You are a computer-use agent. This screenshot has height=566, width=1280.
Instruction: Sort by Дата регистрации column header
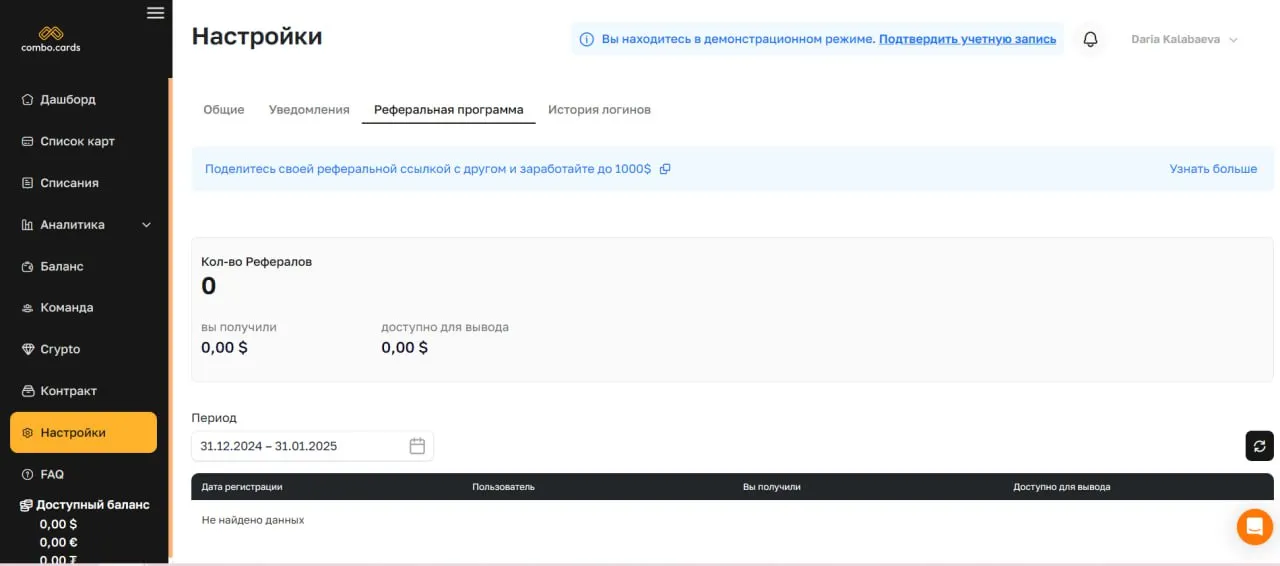pos(242,487)
